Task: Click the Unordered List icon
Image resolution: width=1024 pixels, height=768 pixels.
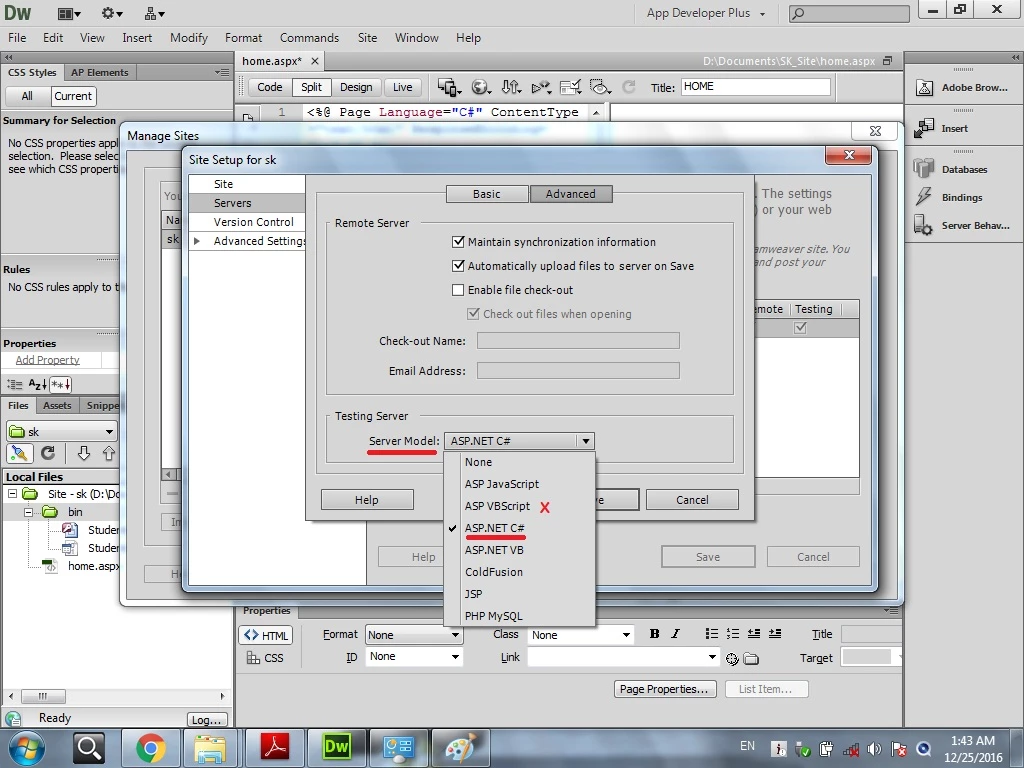Action: [x=711, y=633]
